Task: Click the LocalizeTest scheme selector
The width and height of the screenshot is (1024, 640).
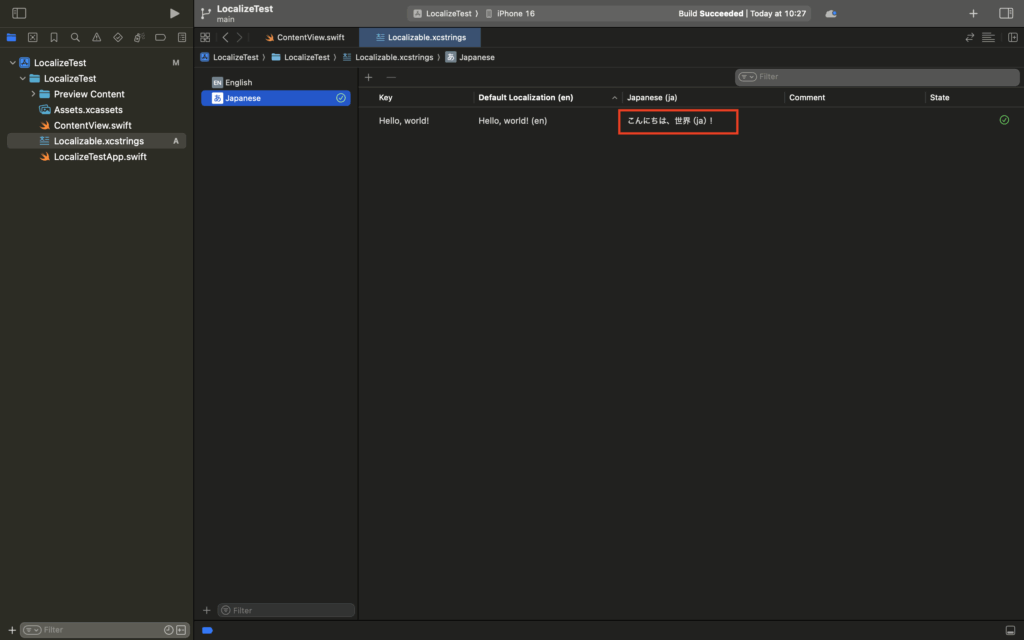Action: (x=442, y=13)
